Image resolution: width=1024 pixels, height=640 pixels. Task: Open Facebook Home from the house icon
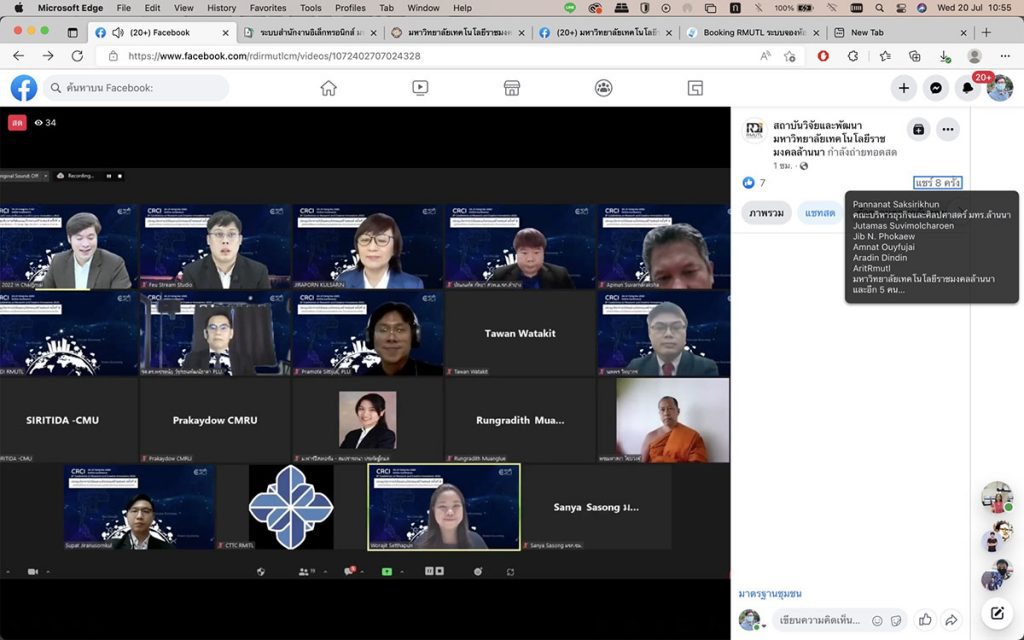(x=328, y=88)
